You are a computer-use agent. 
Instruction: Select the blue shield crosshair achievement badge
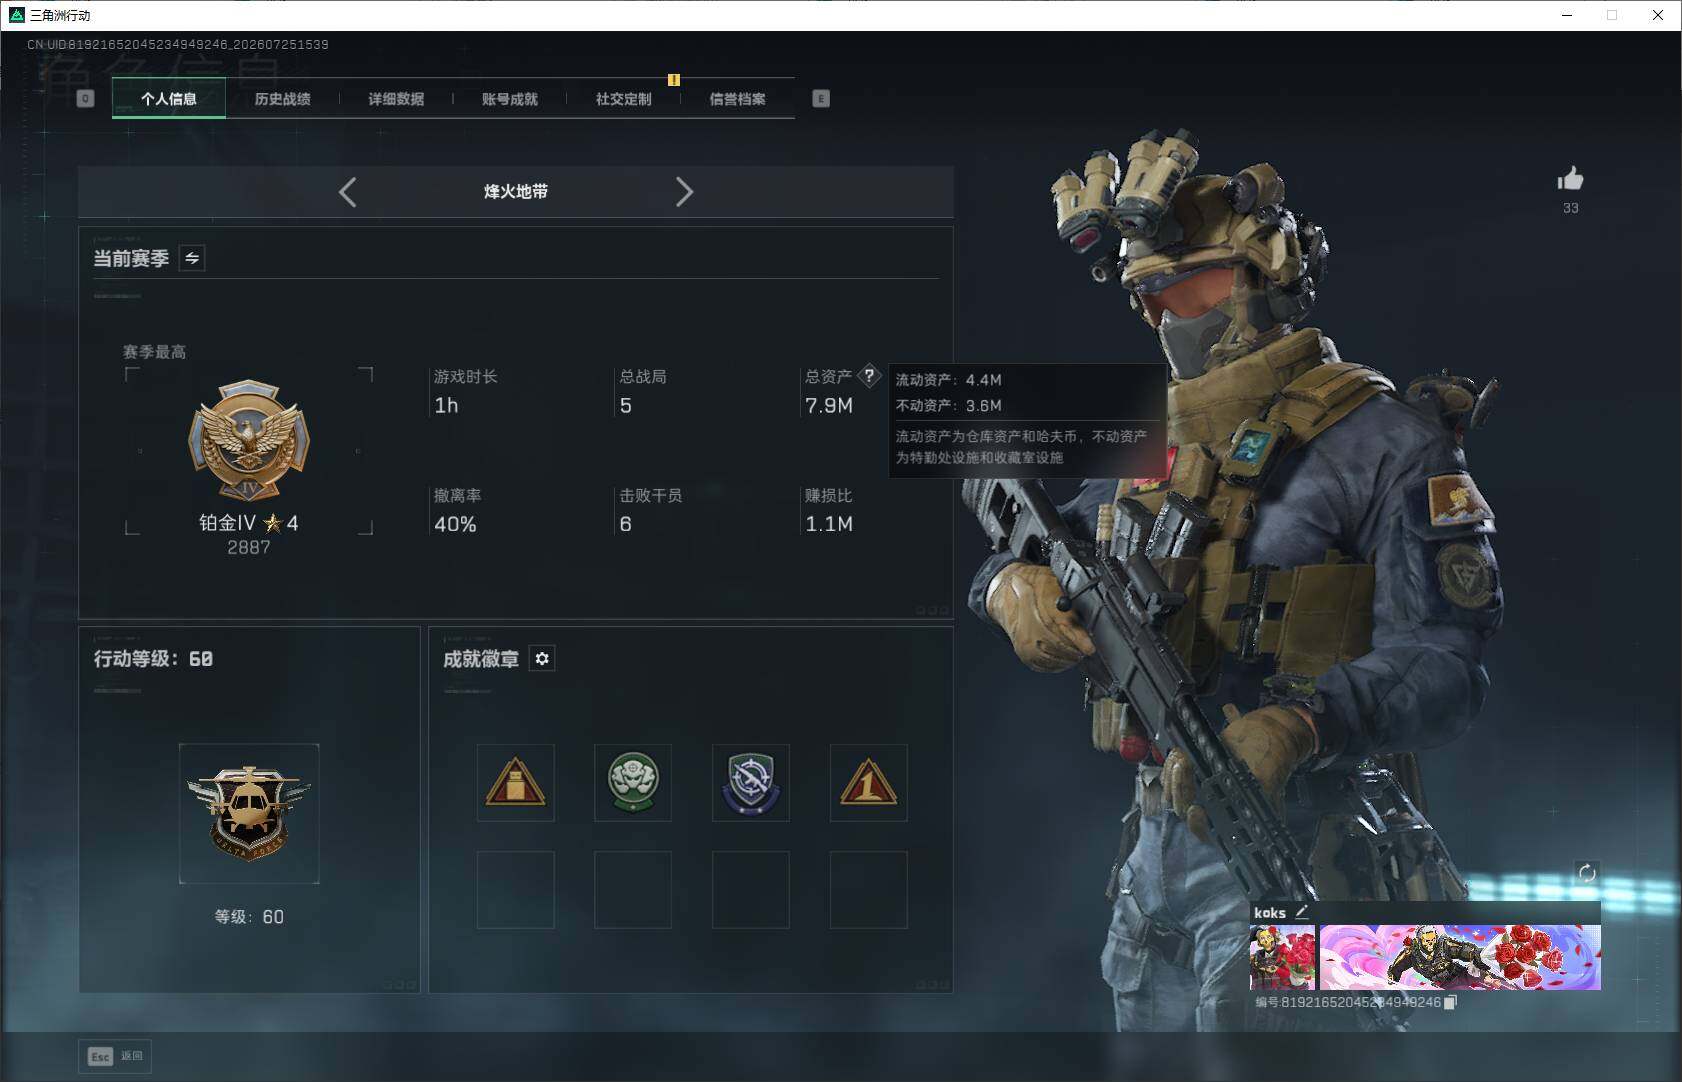coord(751,783)
